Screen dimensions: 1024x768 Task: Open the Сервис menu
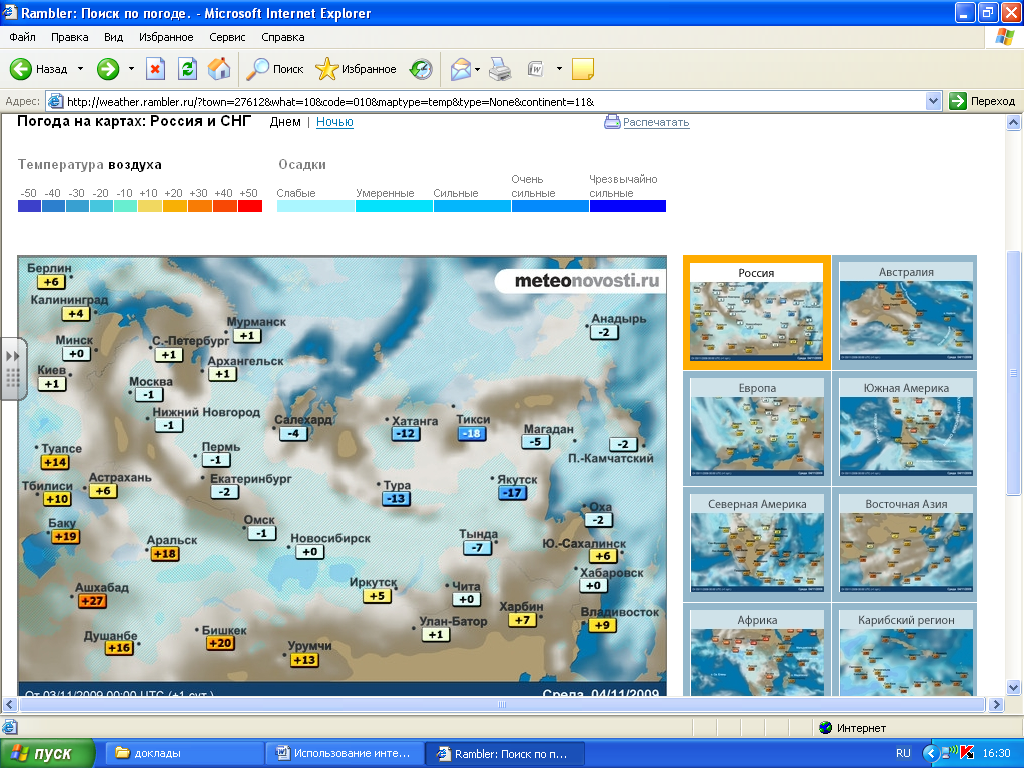tap(227, 37)
